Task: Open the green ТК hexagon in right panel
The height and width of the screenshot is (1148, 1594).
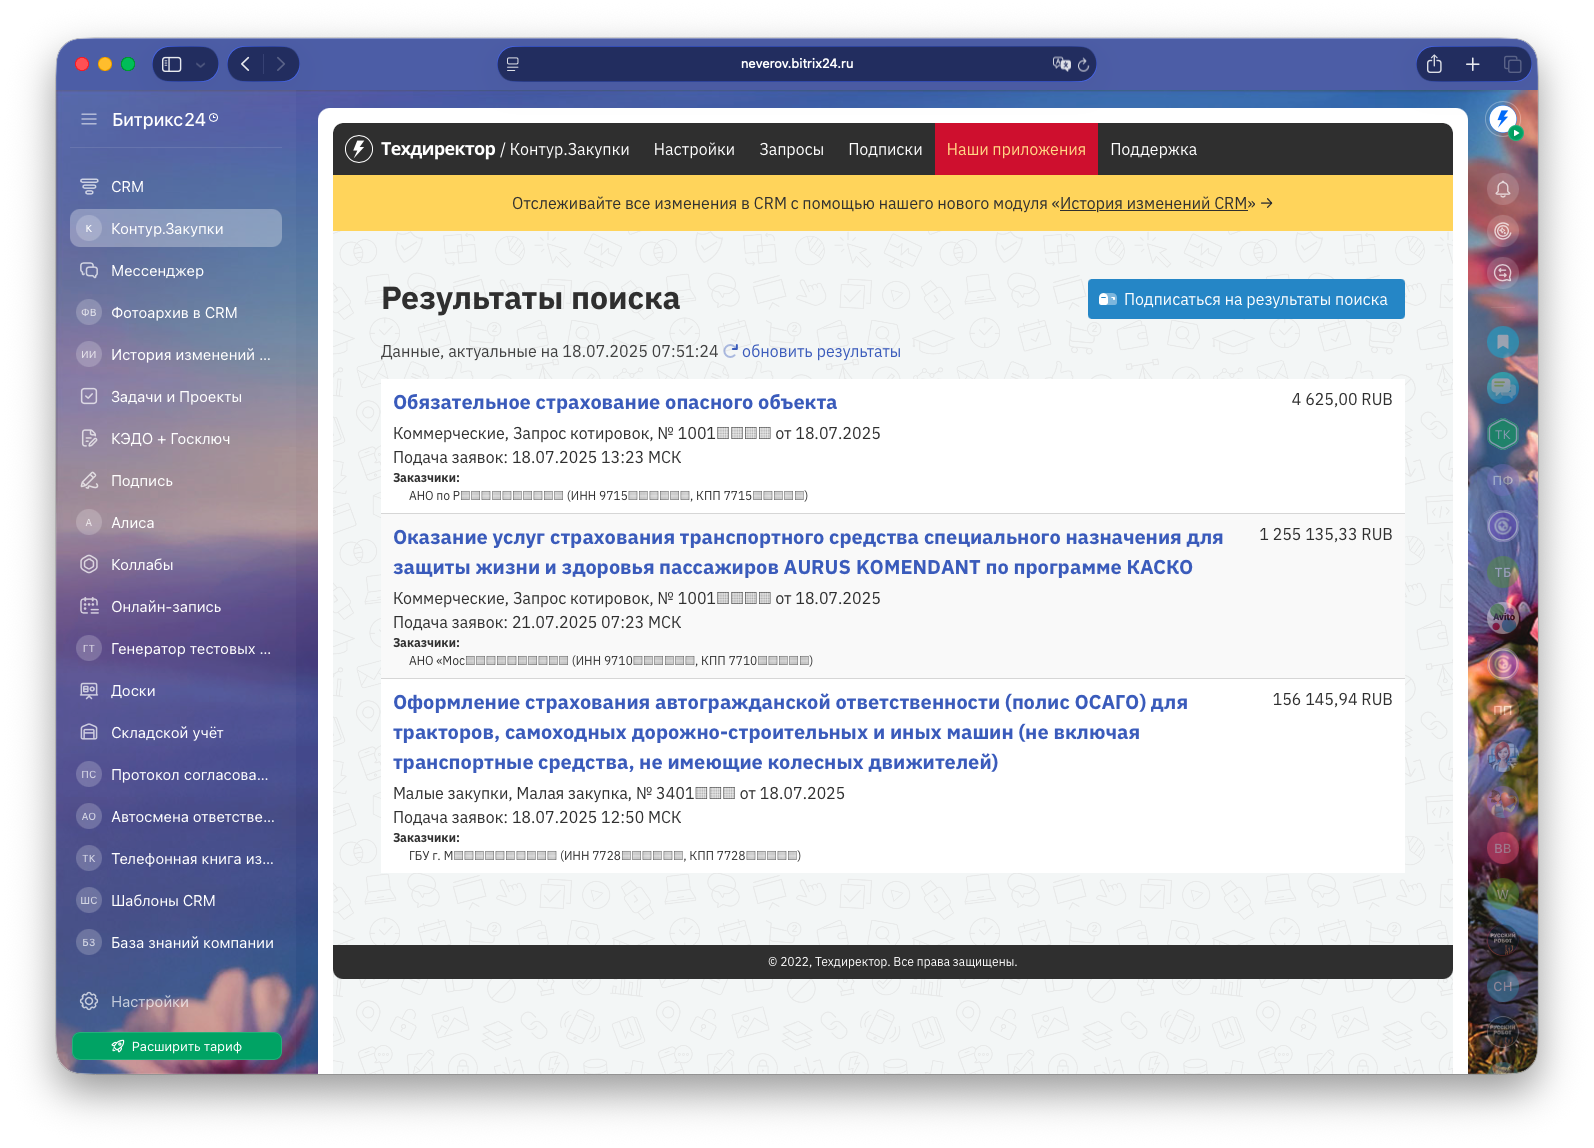Action: coord(1502,434)
